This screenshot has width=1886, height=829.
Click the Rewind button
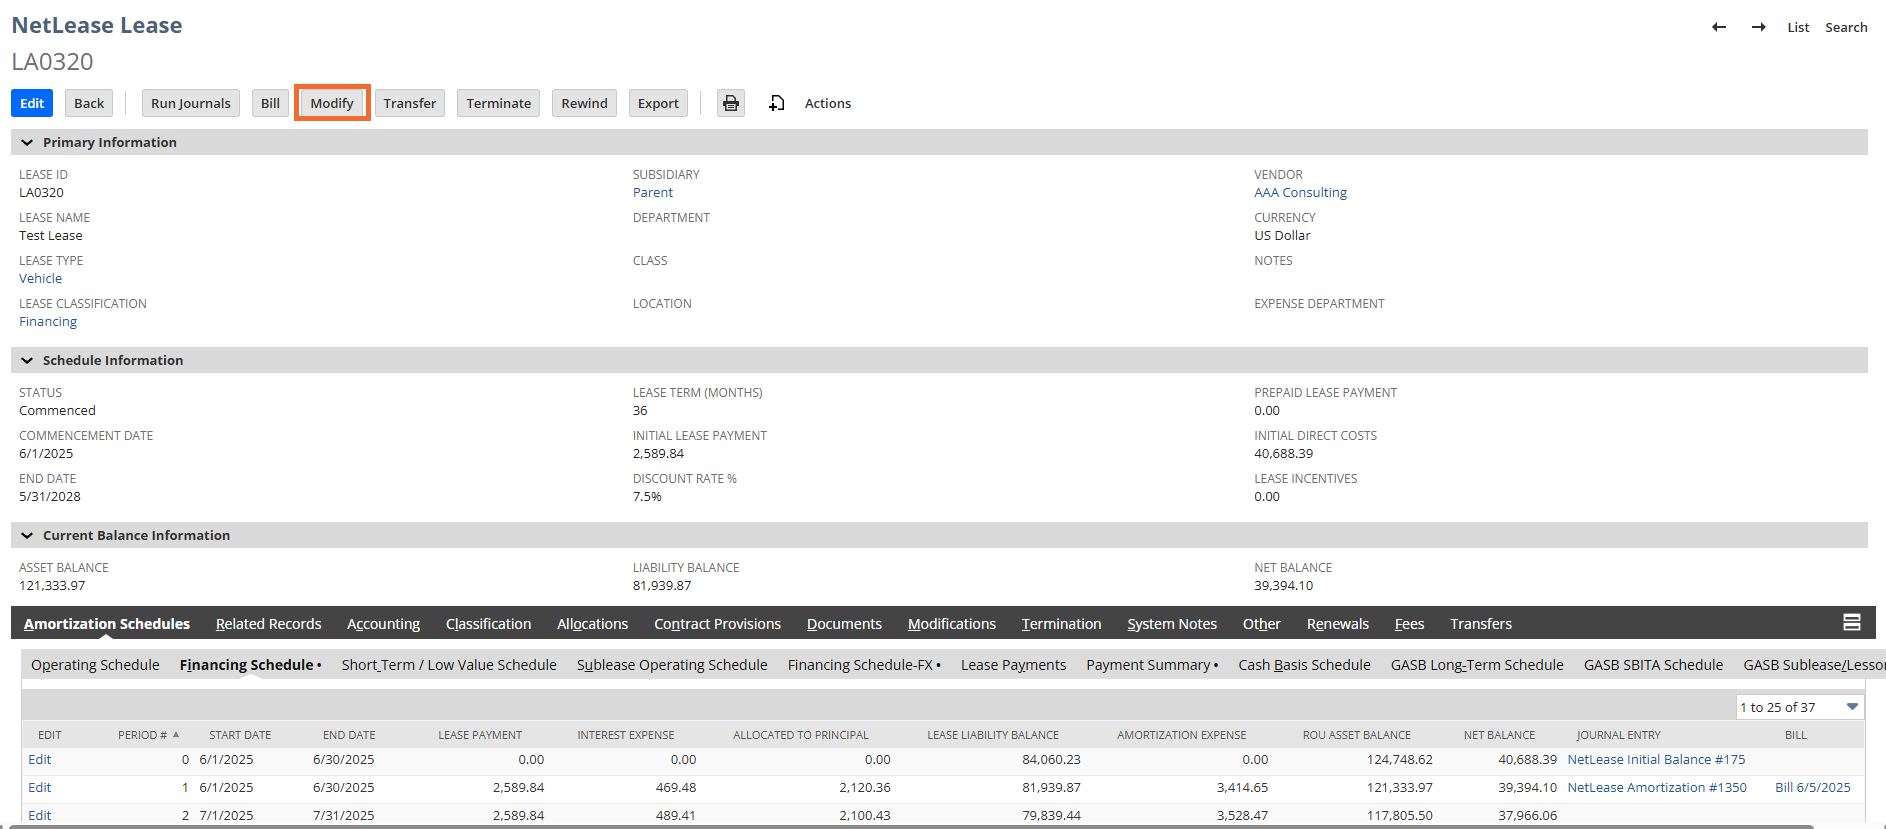584,103
